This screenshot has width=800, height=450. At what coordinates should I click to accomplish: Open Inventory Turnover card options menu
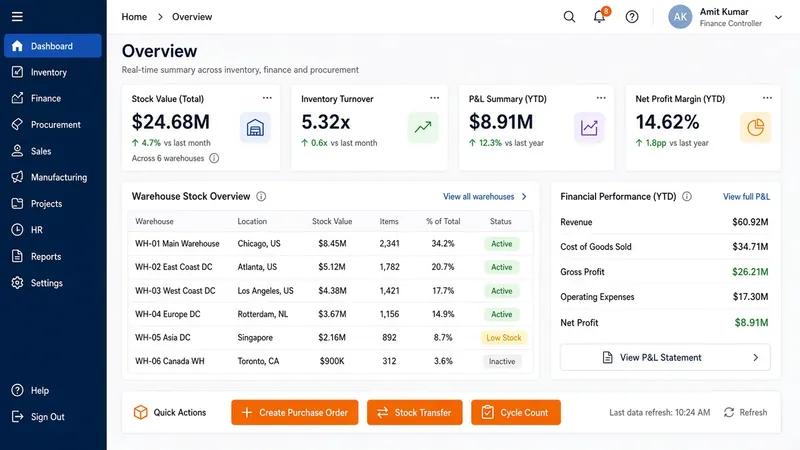(x=434, y=98)
